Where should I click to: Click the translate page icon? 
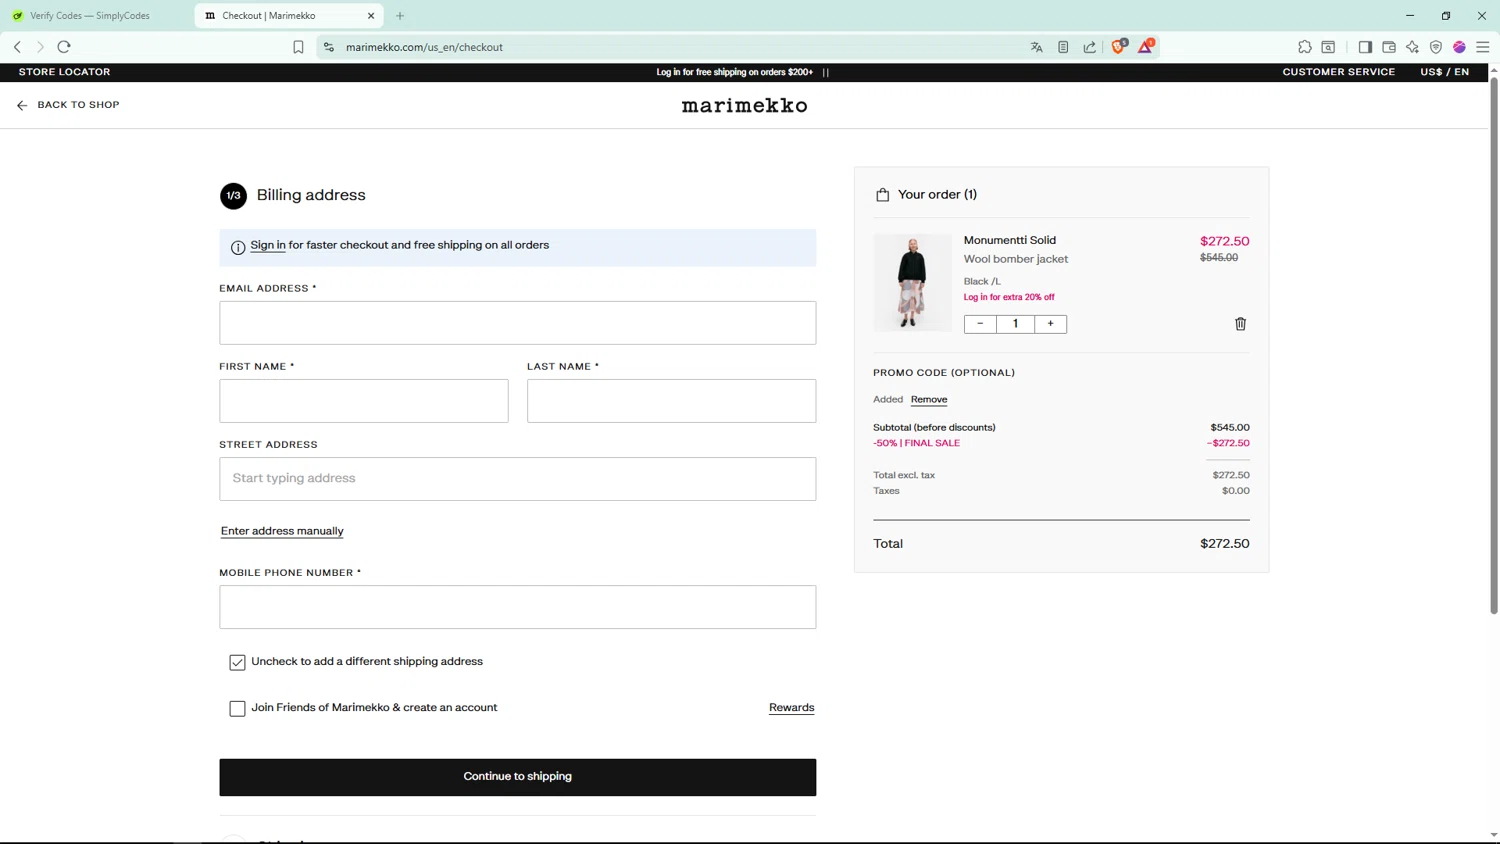coord(1036,47)
